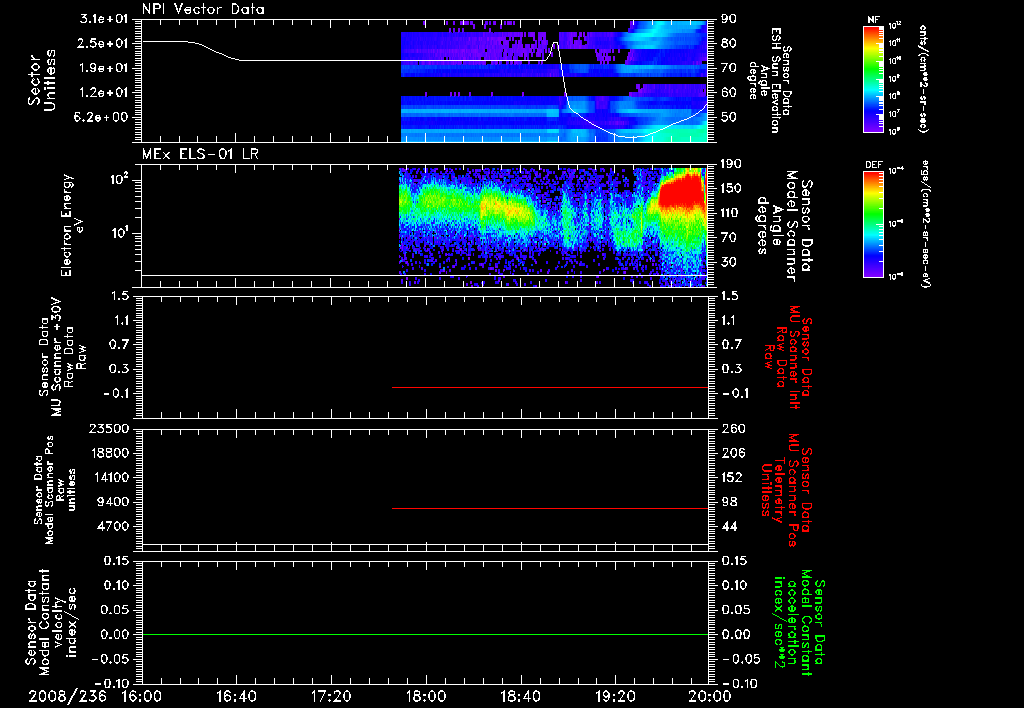Click the red "MU Scanner Intr Raw Data" label
This screenshot has width=1024, height=708.
[788, 357]
